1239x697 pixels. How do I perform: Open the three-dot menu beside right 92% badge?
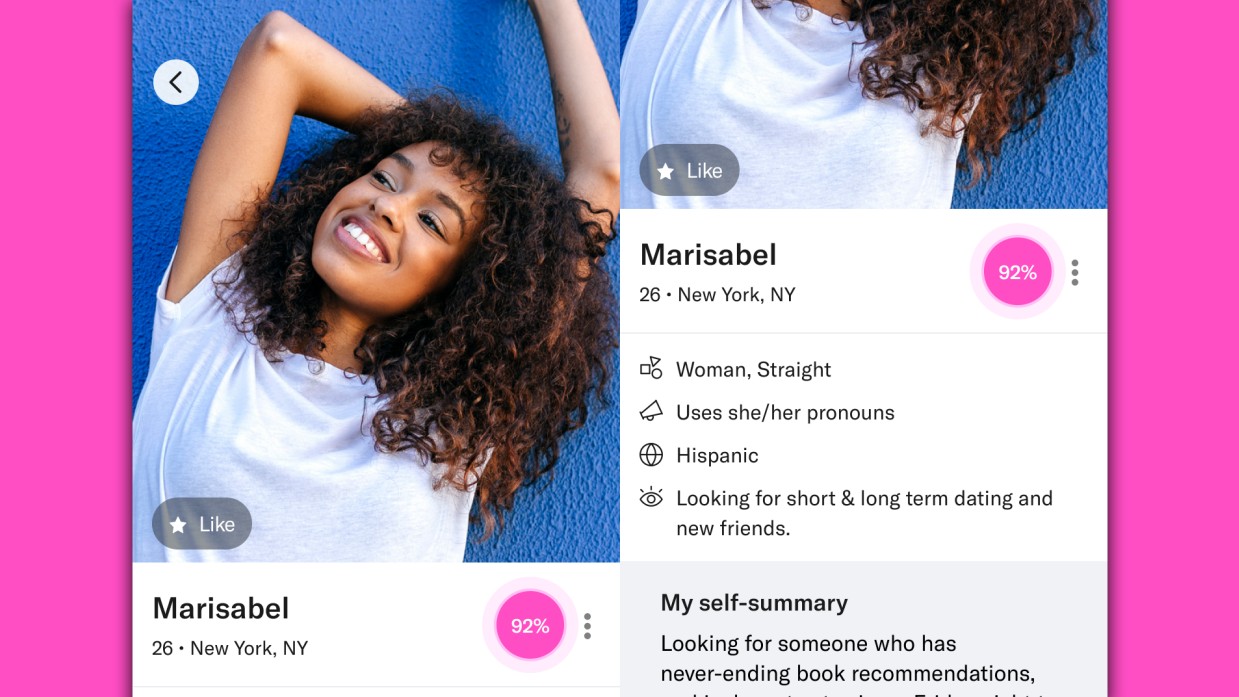pyautogui.click(x=1075, y=273)
